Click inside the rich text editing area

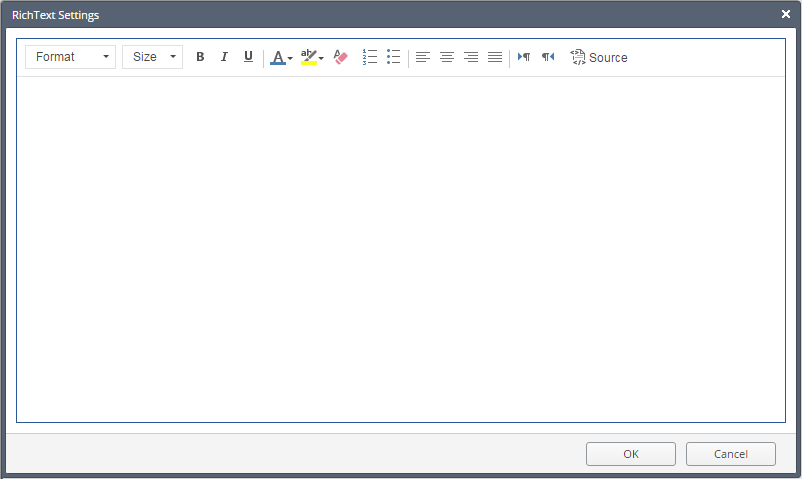point(400,248)
